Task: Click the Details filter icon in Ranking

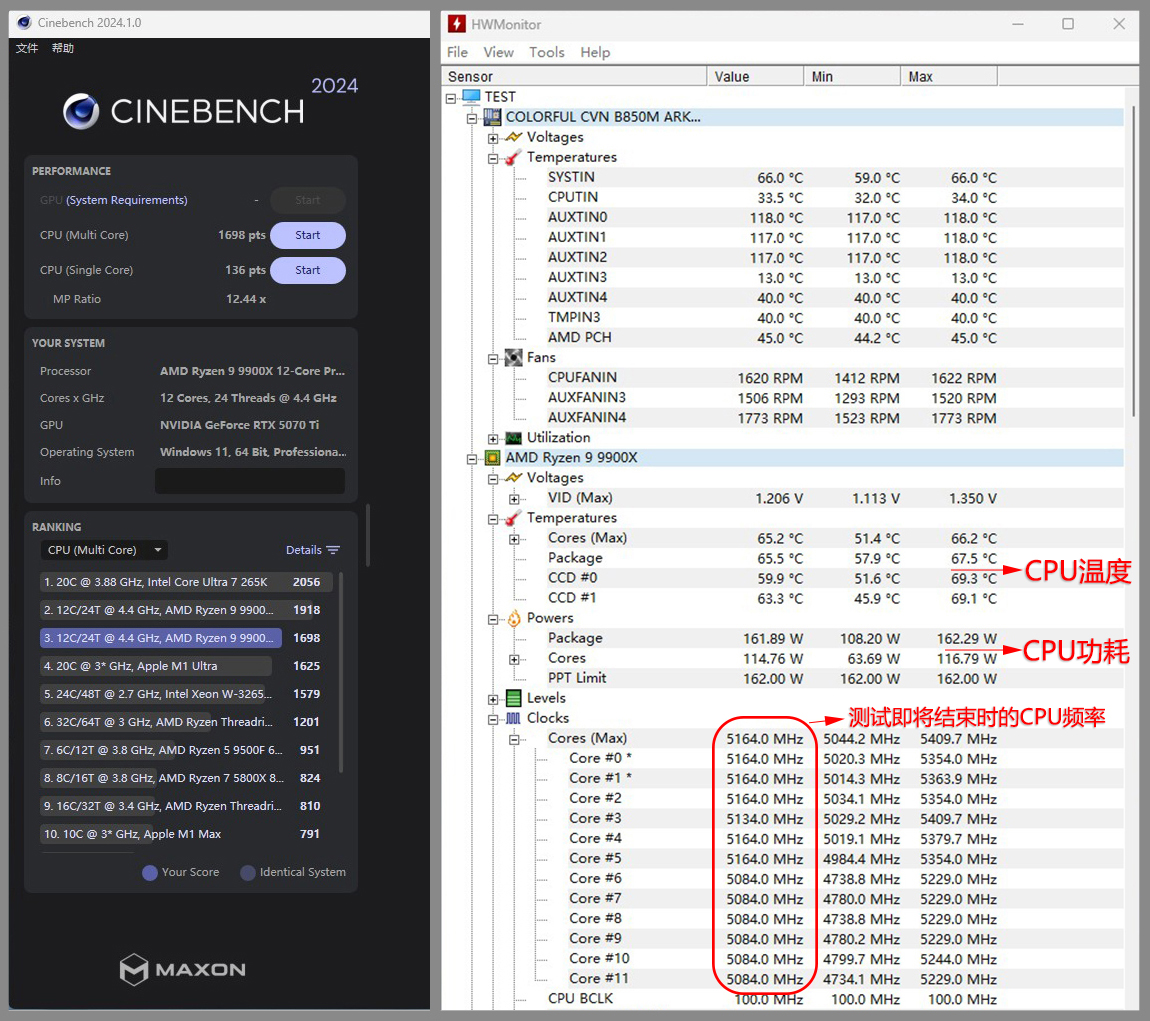Action: 333,550
